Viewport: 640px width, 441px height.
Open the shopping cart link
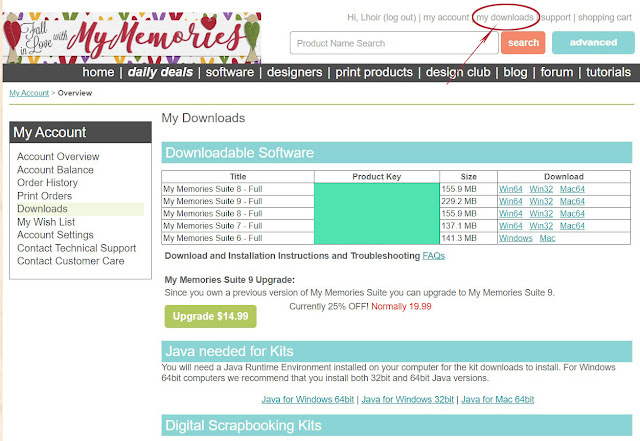604,18
